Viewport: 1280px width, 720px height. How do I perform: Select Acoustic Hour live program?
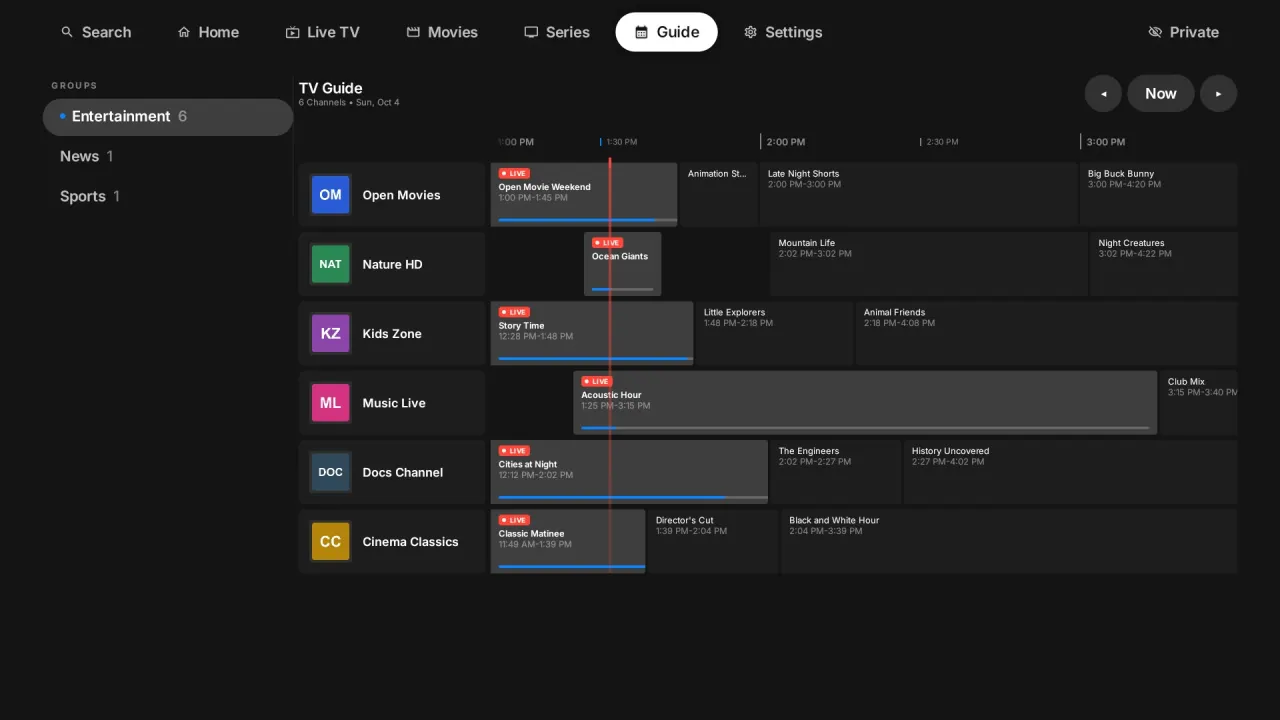coord(865,403)
